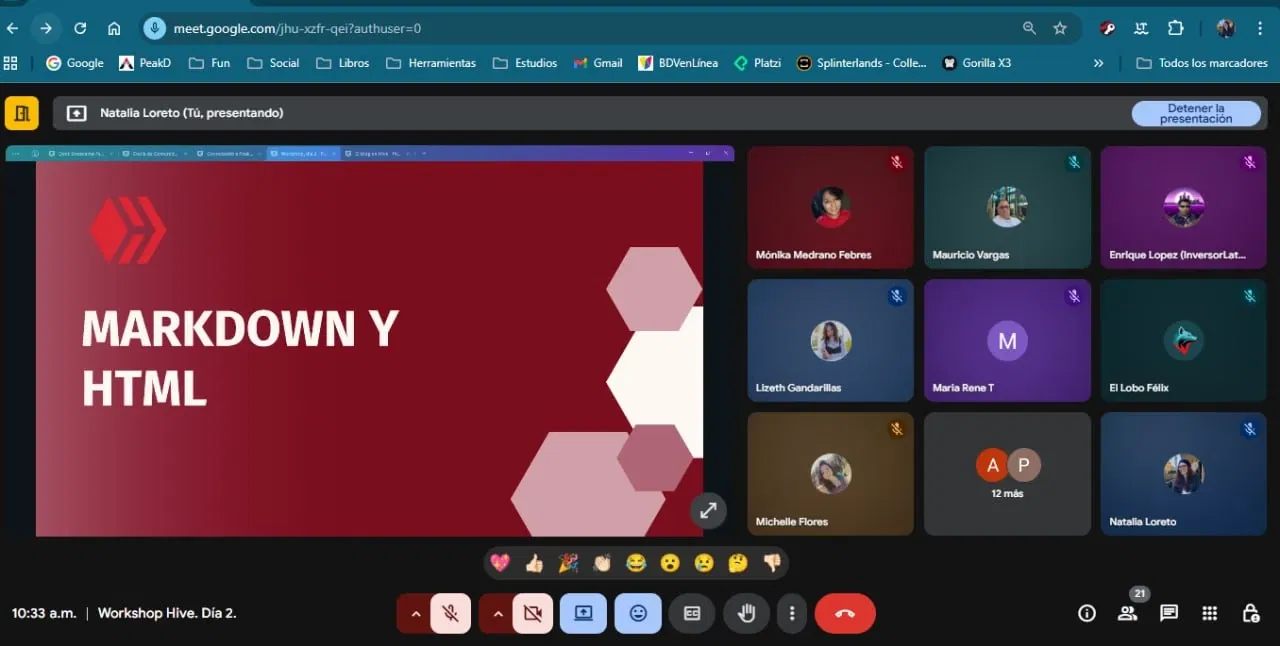Click the browser back arrow
The height and width of the screenshot is (646, 1280).
[12, 28]
